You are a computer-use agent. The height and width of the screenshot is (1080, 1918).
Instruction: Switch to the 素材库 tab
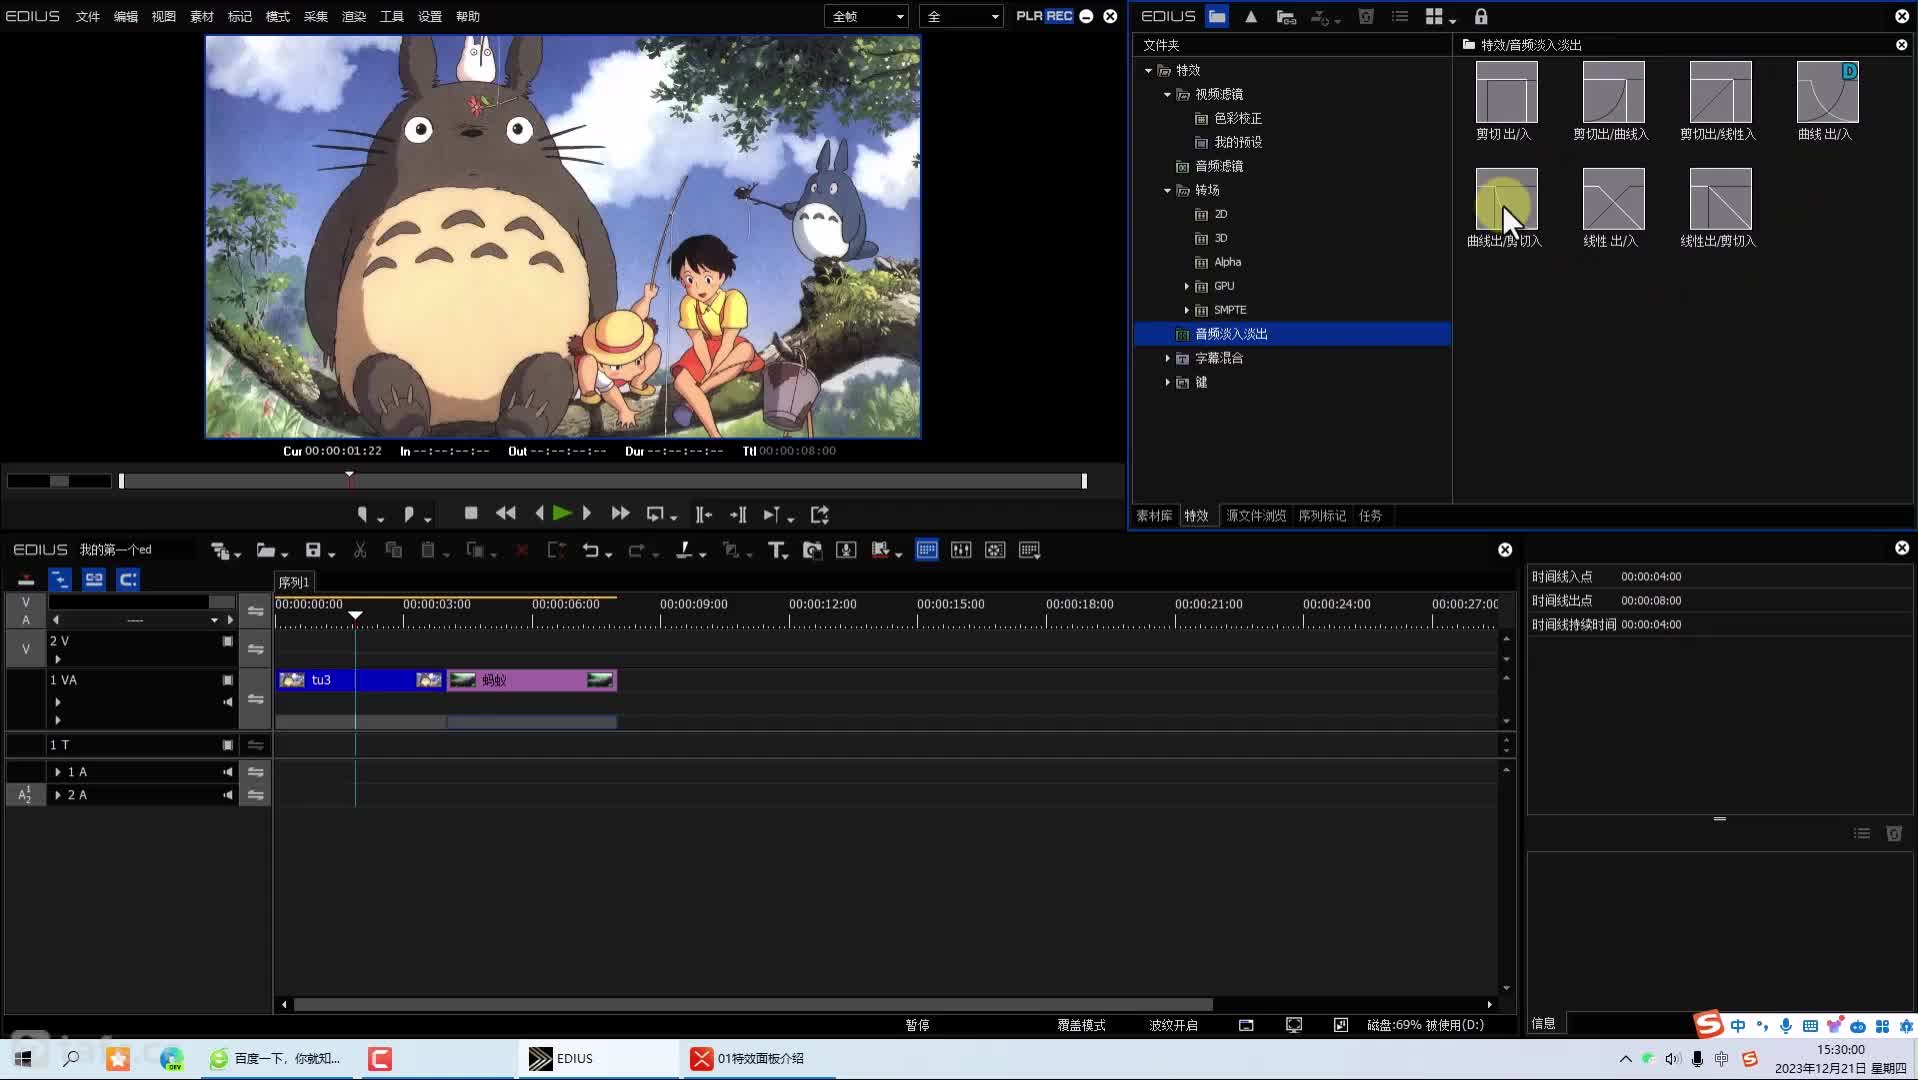pos(1154,516)
